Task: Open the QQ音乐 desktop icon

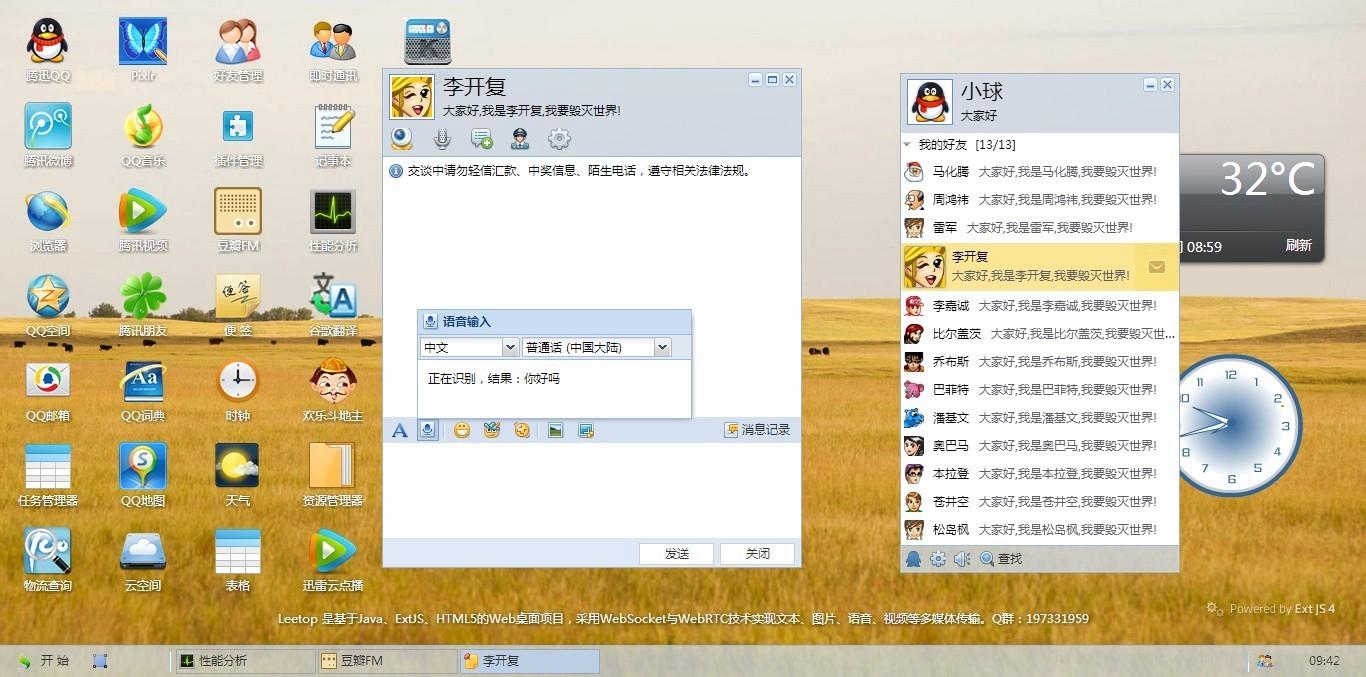Action: [x=143, y=135]
